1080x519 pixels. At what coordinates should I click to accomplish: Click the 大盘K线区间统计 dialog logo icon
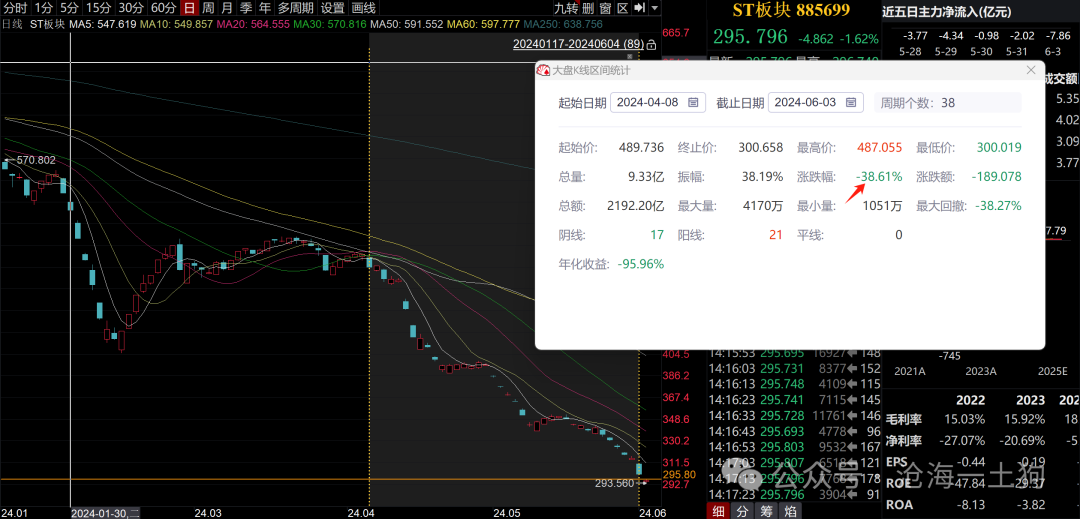(544, 70)
